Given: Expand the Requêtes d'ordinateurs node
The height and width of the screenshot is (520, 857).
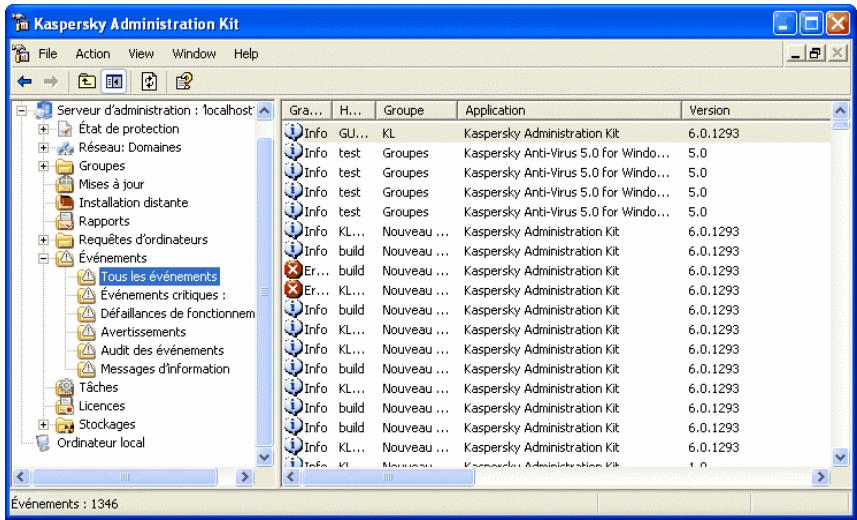Looking at the screenshot, I should (x=44, y=240).
